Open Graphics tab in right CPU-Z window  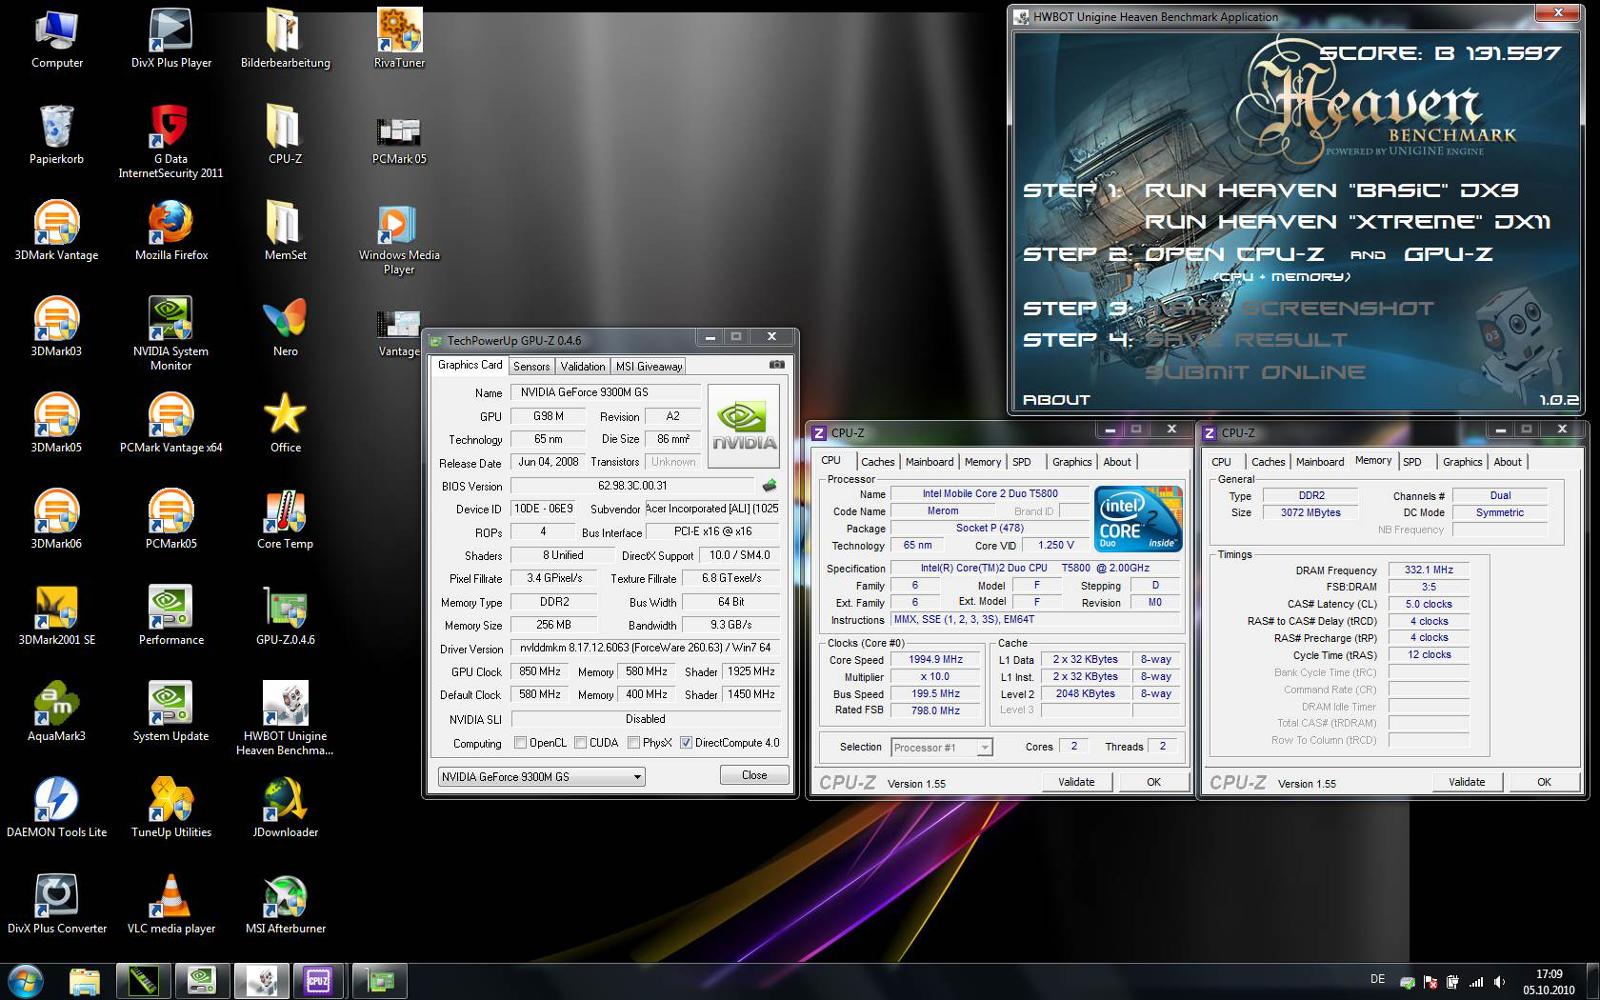[x=1462, y=462]
